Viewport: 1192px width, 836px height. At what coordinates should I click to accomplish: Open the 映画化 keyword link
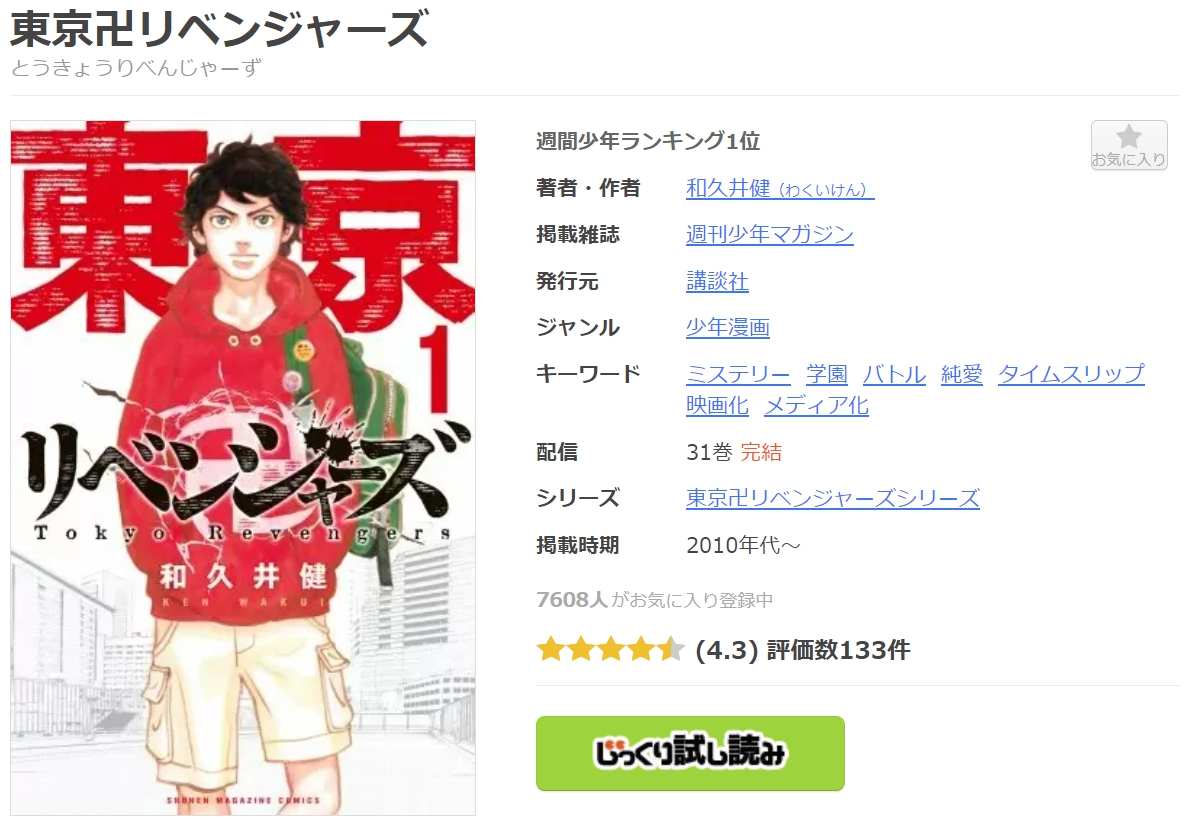[x=717, y=405]
